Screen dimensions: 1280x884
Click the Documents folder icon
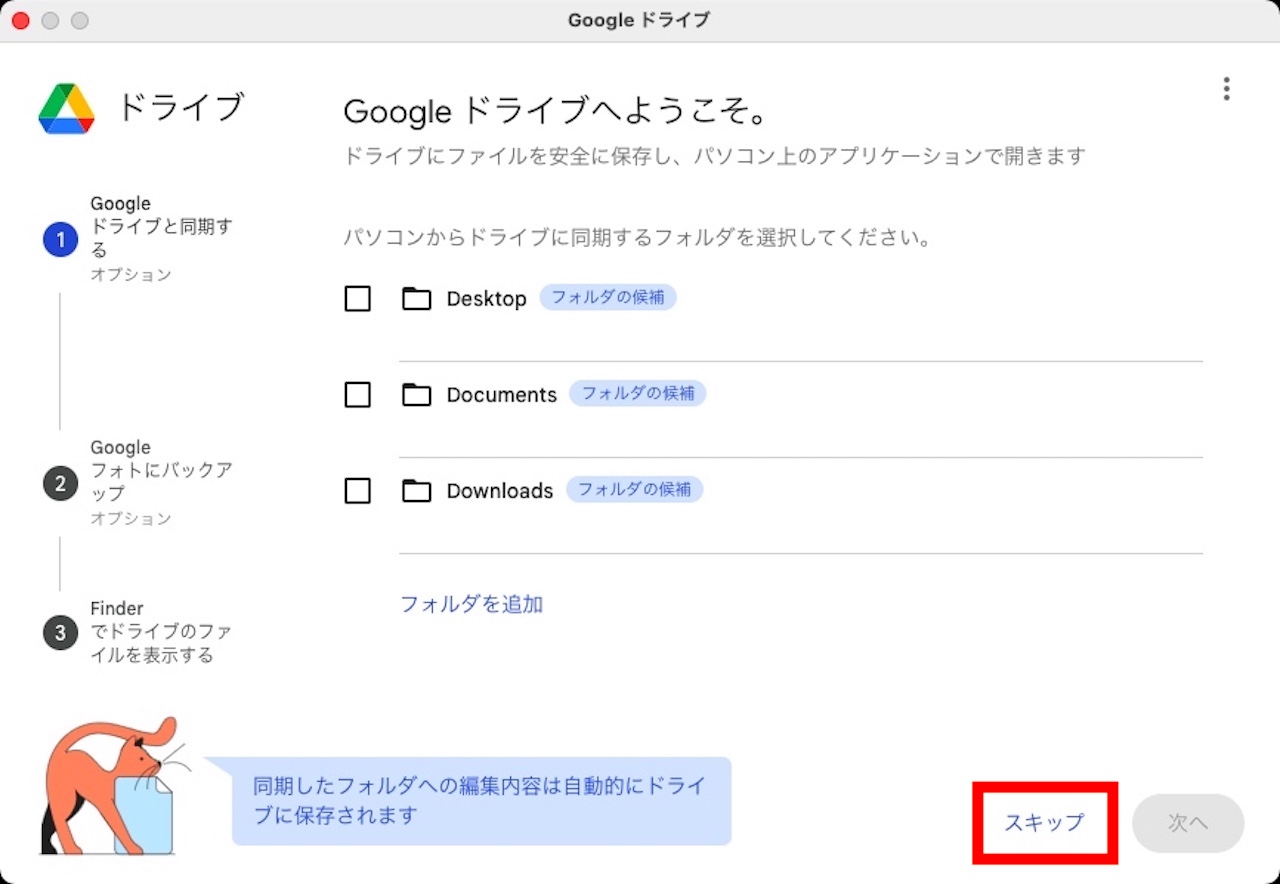coord(416,395)
